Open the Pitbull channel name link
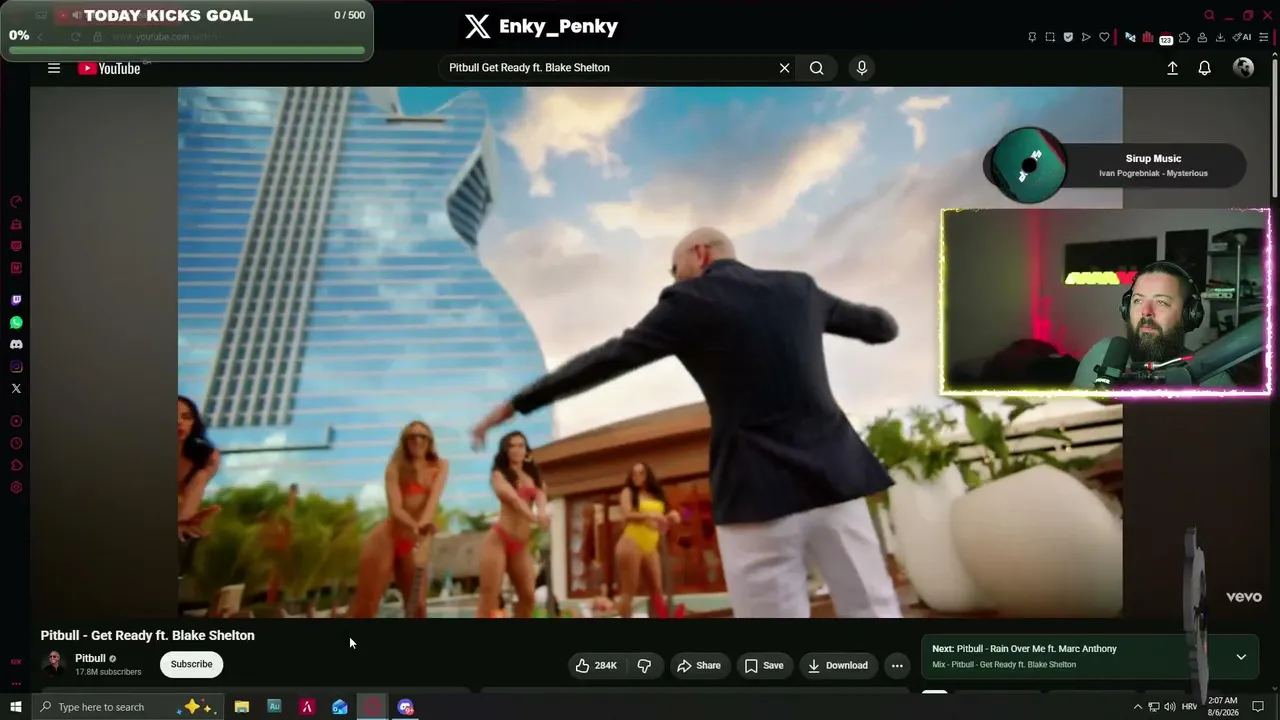The width and height of the screenshot is (1280, 720). (x=90, y=658)
